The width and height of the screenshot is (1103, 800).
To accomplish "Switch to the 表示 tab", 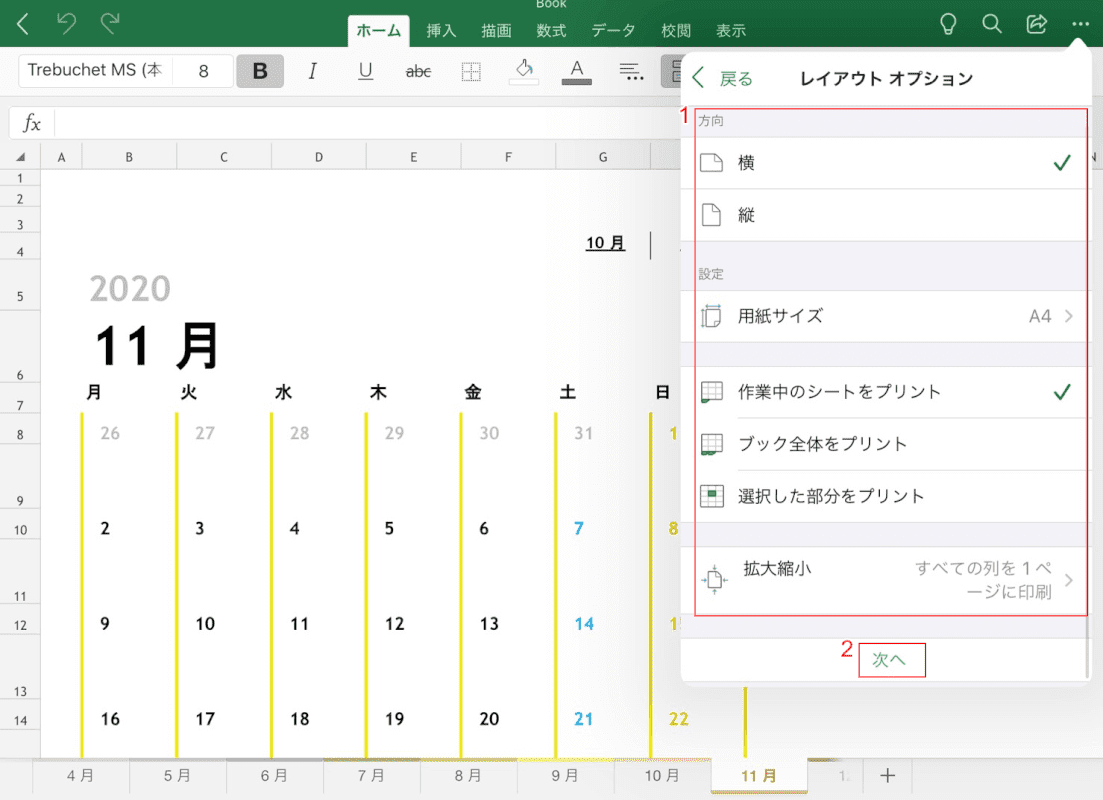I will click(x=731, y=31).
